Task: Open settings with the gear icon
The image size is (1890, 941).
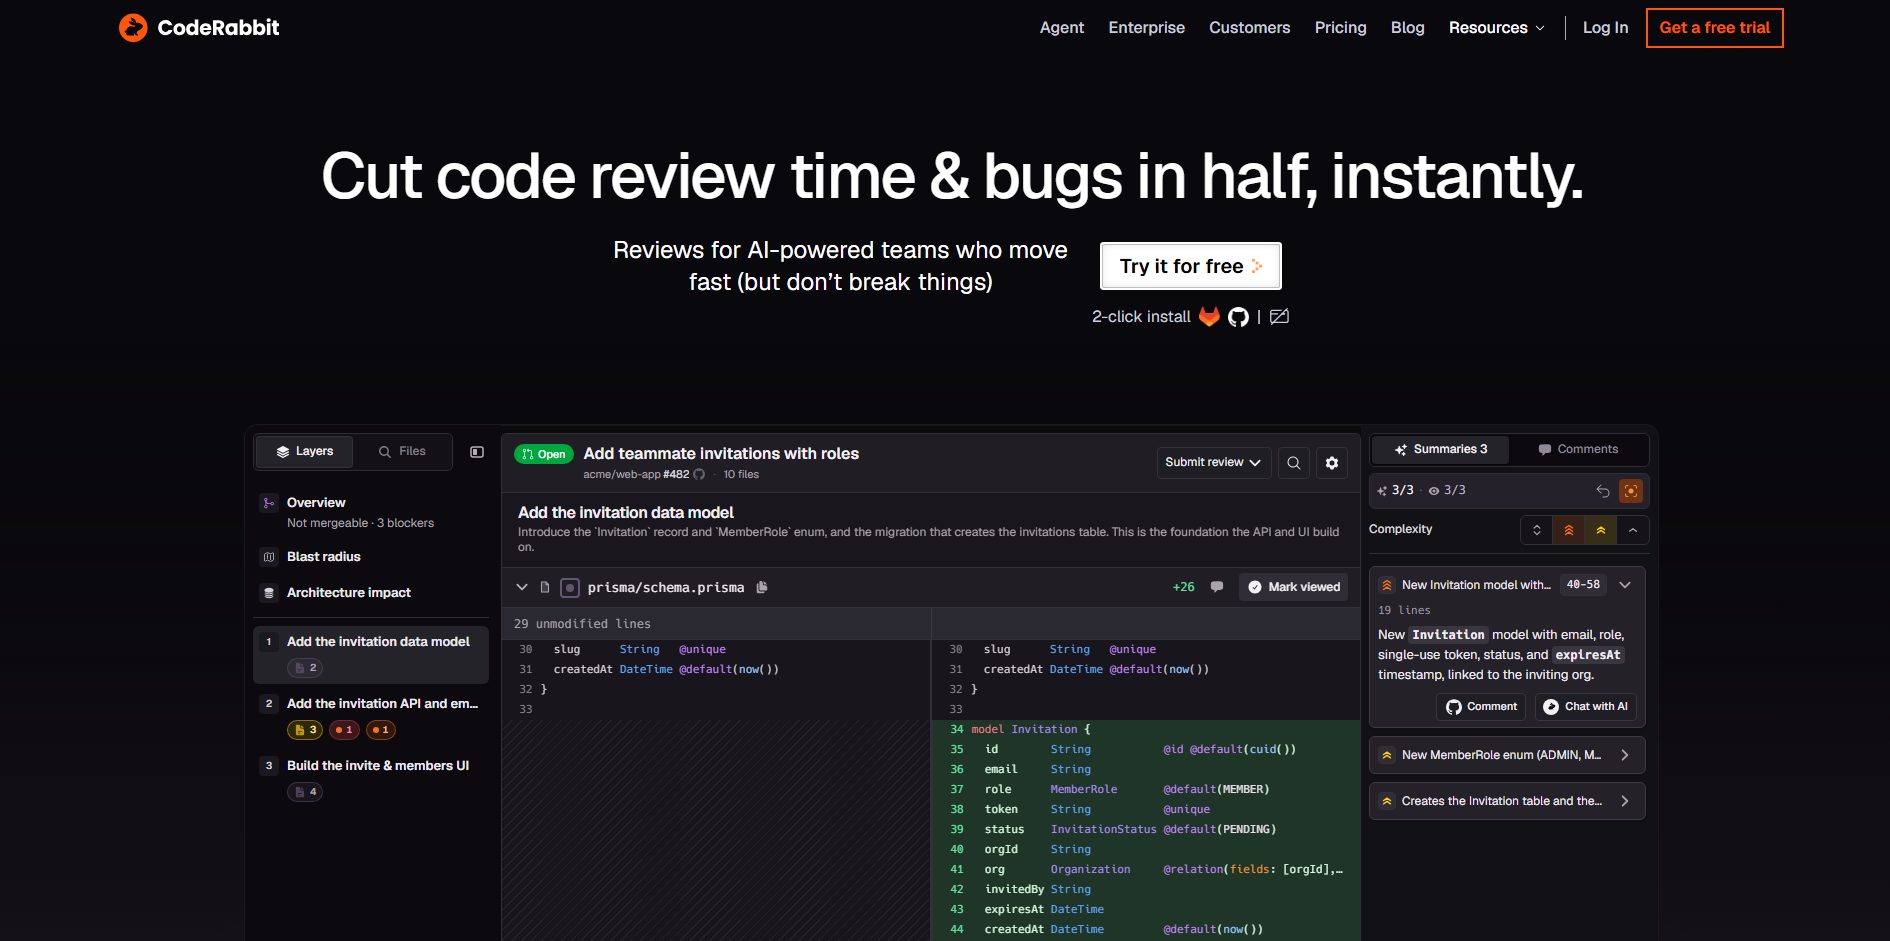Action: click(1332, 463)
